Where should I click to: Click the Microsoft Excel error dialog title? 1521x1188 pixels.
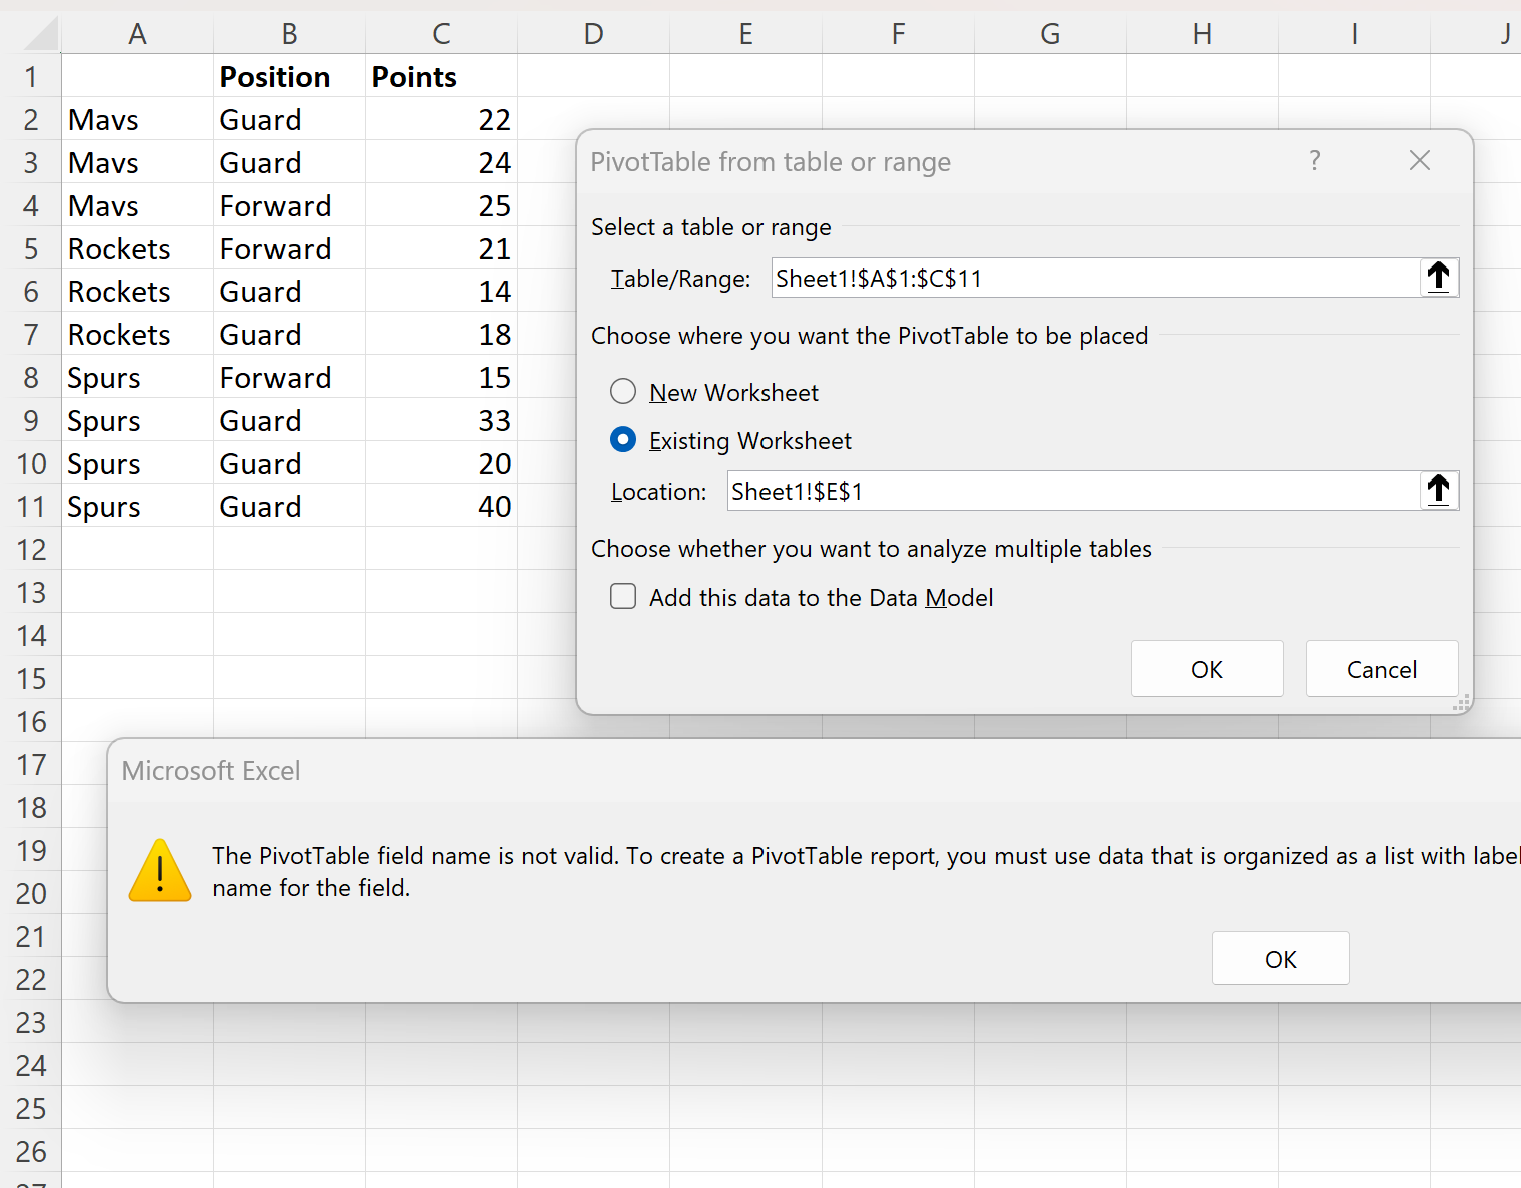(x=210, y=770)
